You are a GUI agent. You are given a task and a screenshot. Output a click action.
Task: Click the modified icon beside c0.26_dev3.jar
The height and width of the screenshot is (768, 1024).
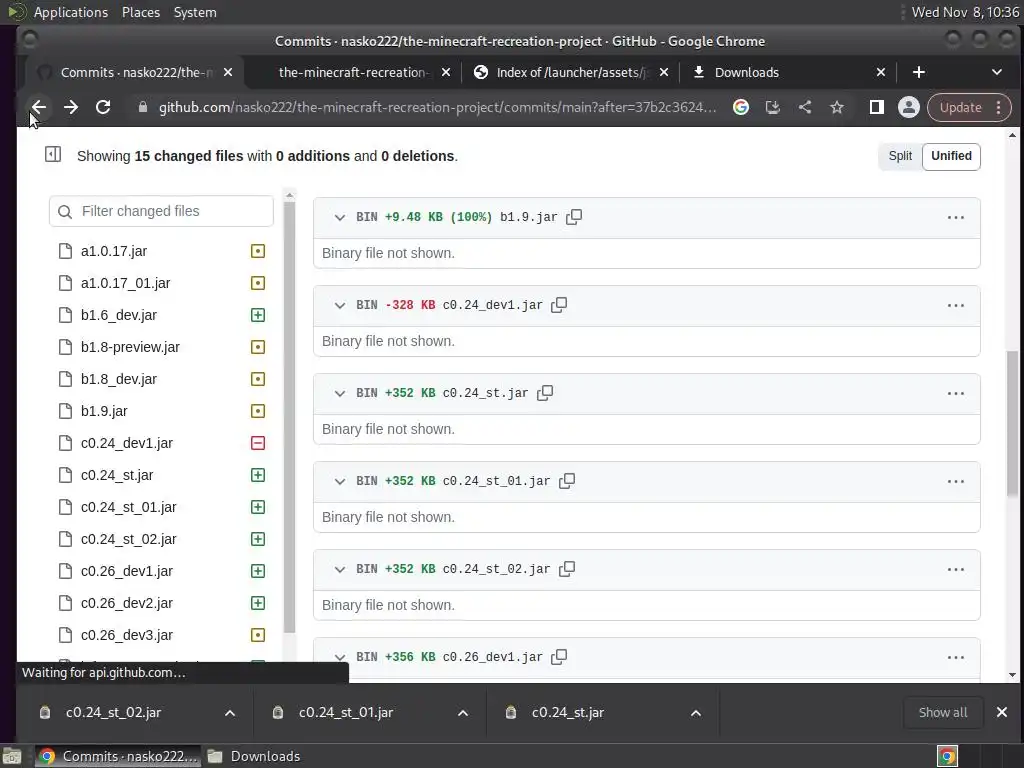pos(258,635)
